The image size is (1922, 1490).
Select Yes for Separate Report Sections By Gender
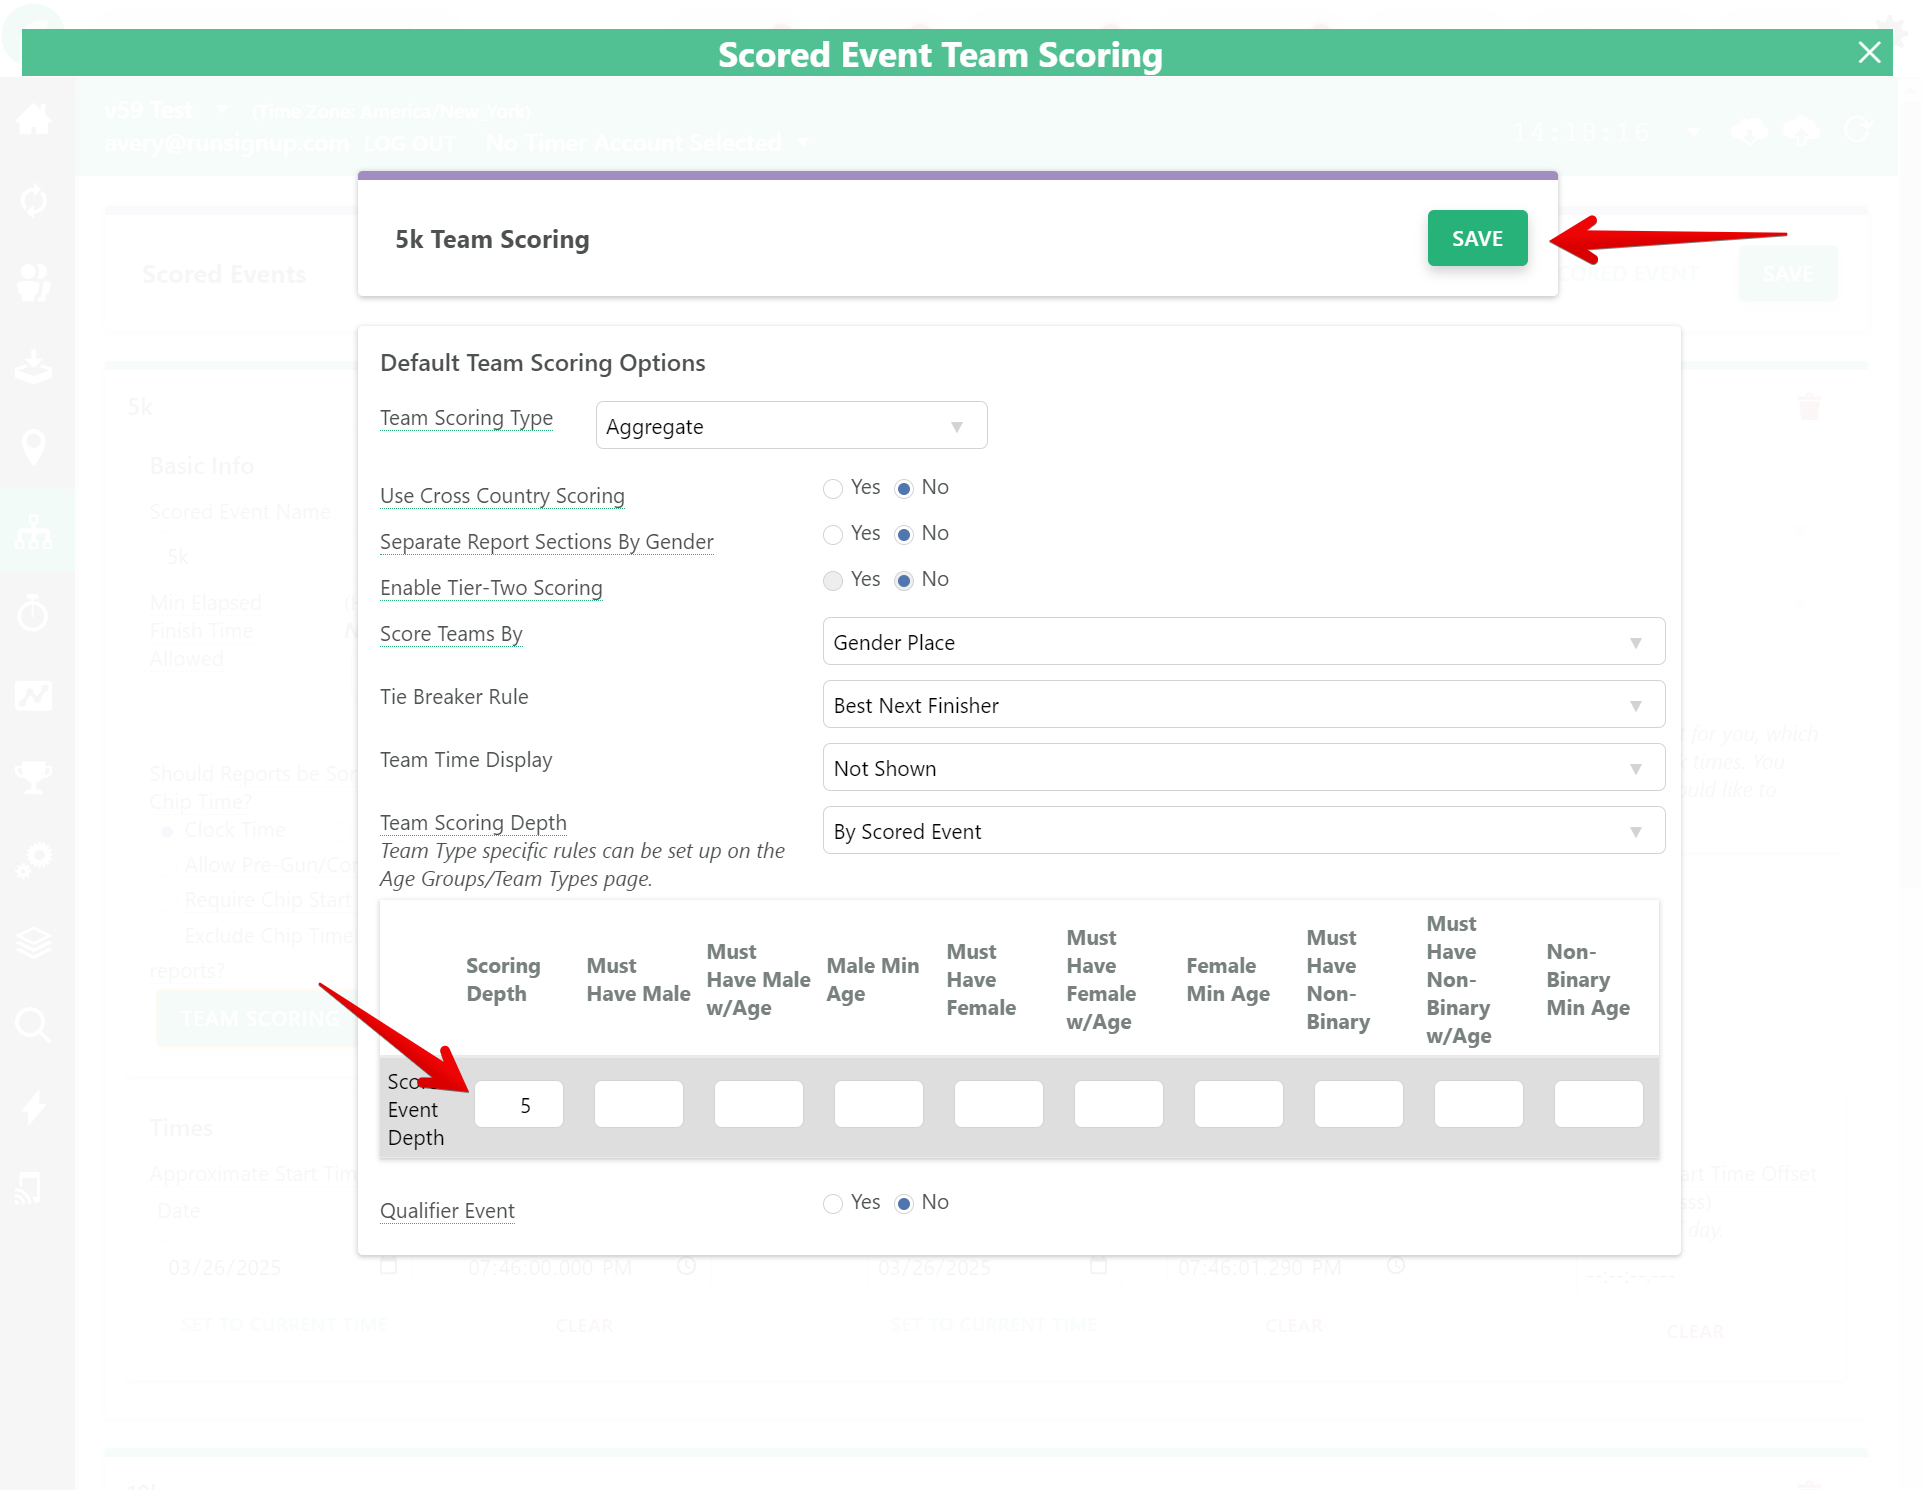(833, 535)
